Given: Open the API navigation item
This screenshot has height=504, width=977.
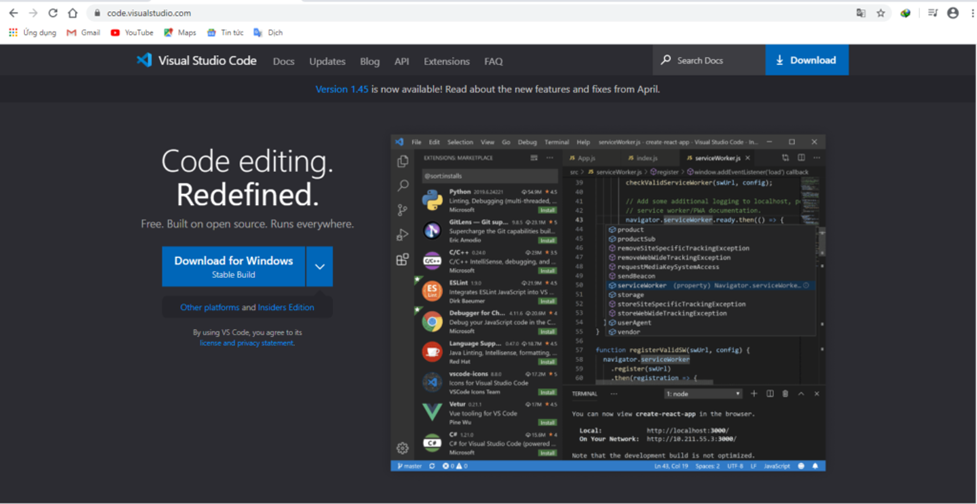Looking at the screenshot, I should click(402, 61).
